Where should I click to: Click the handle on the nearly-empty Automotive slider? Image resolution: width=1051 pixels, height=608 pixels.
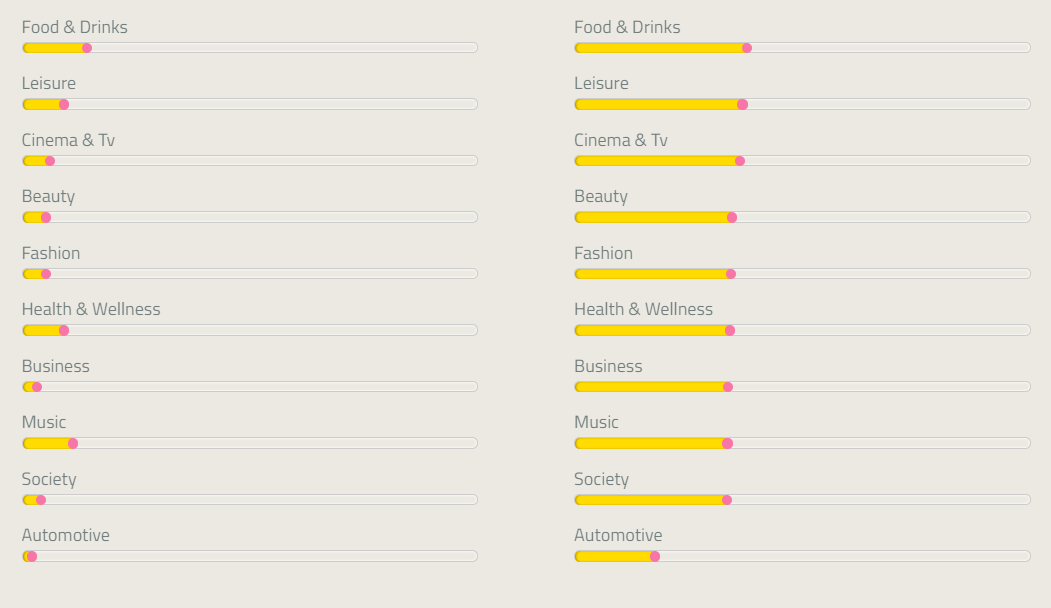pos(32,556)
